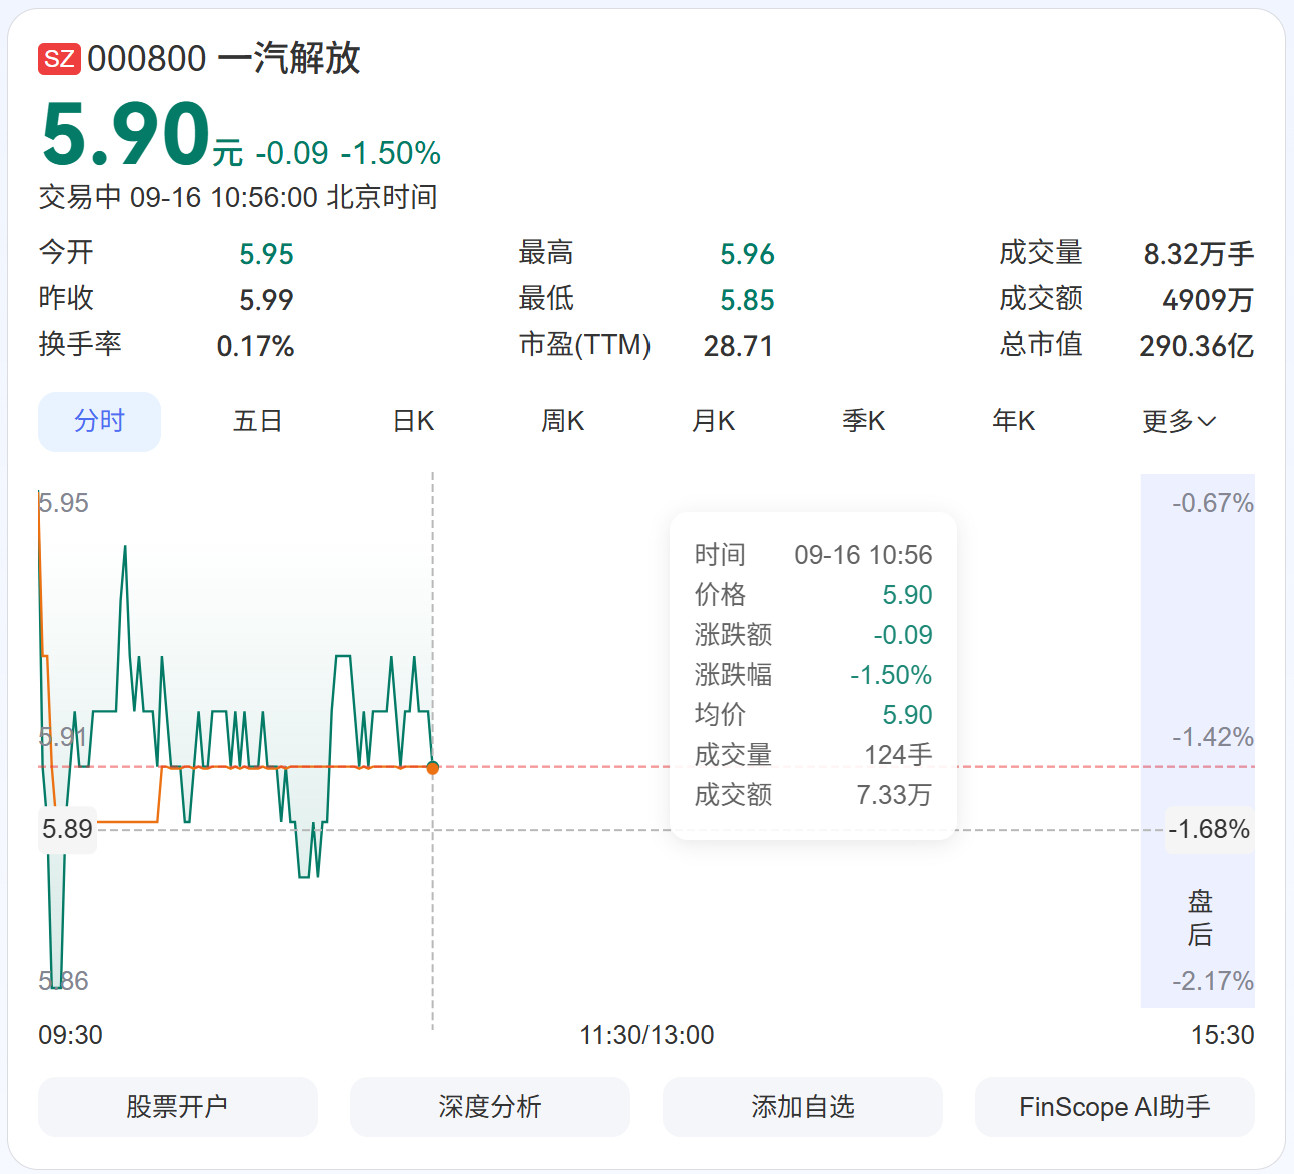Click the stock name 000800 一汽解放
The height and width of the screenshot is (1174, 1294).
(x=224, y=59)
